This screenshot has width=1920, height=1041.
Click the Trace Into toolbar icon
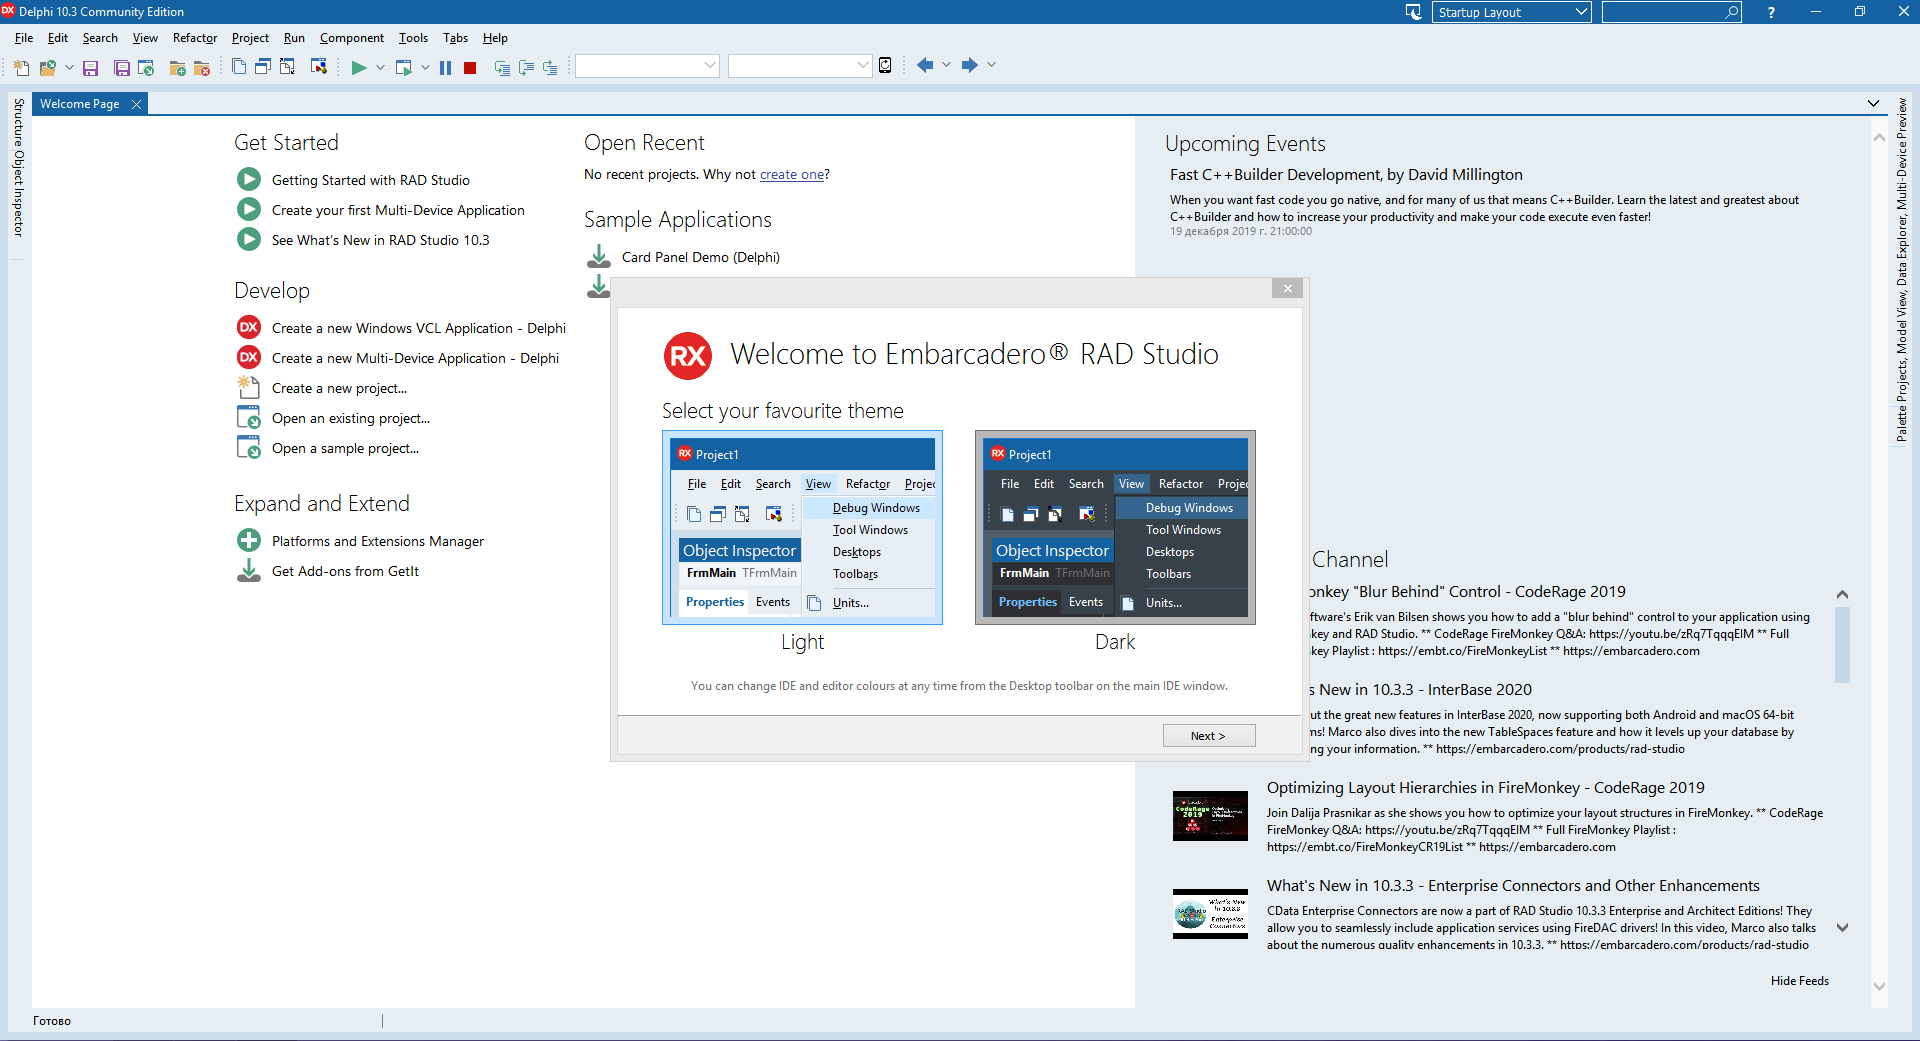[x=502, y=67]
